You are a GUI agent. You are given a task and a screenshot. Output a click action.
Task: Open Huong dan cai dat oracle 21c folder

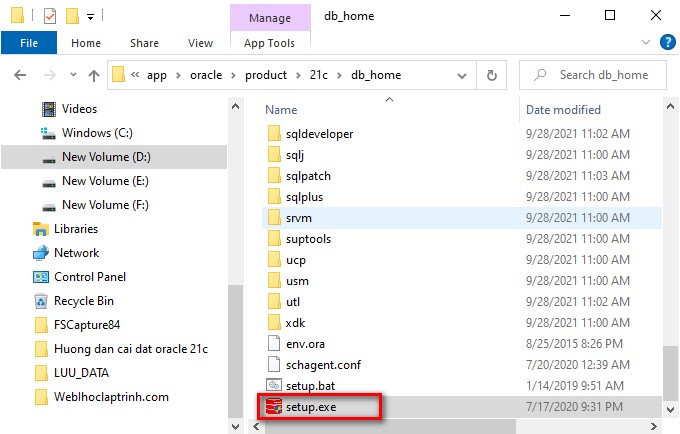point(131,349)
